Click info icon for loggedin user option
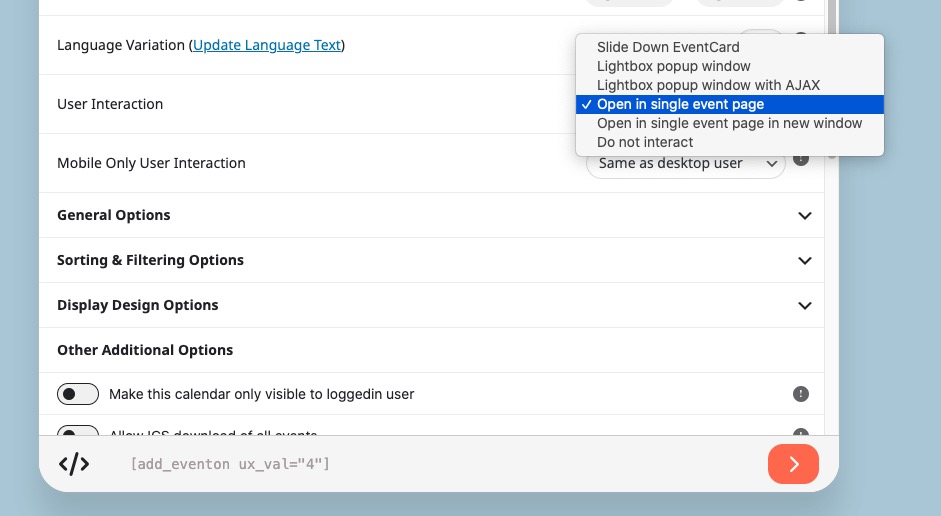The image size is (941, 516). [x=801, y=394]
